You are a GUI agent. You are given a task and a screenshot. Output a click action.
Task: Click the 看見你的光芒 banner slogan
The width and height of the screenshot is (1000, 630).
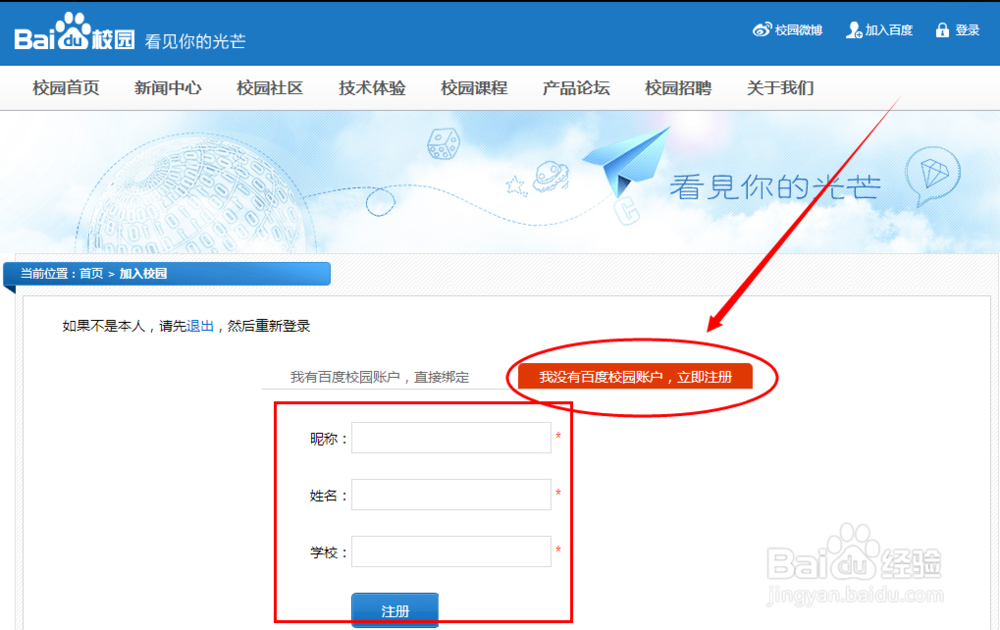[775, 187]
